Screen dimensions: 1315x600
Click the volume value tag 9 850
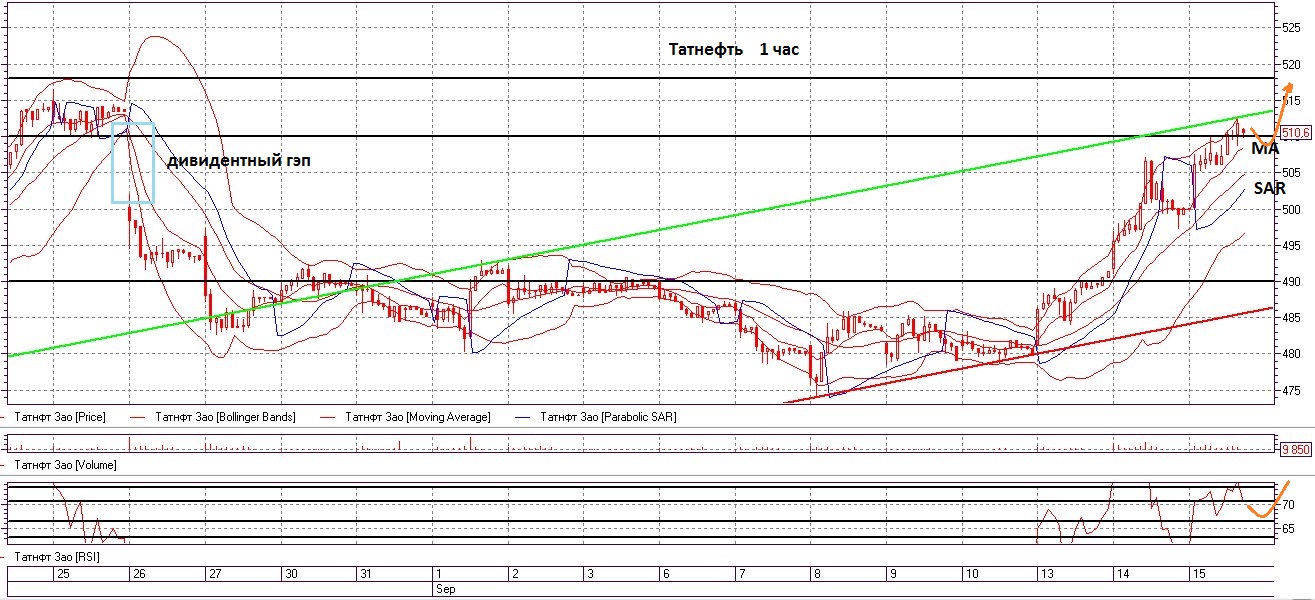pos(1295,450)
